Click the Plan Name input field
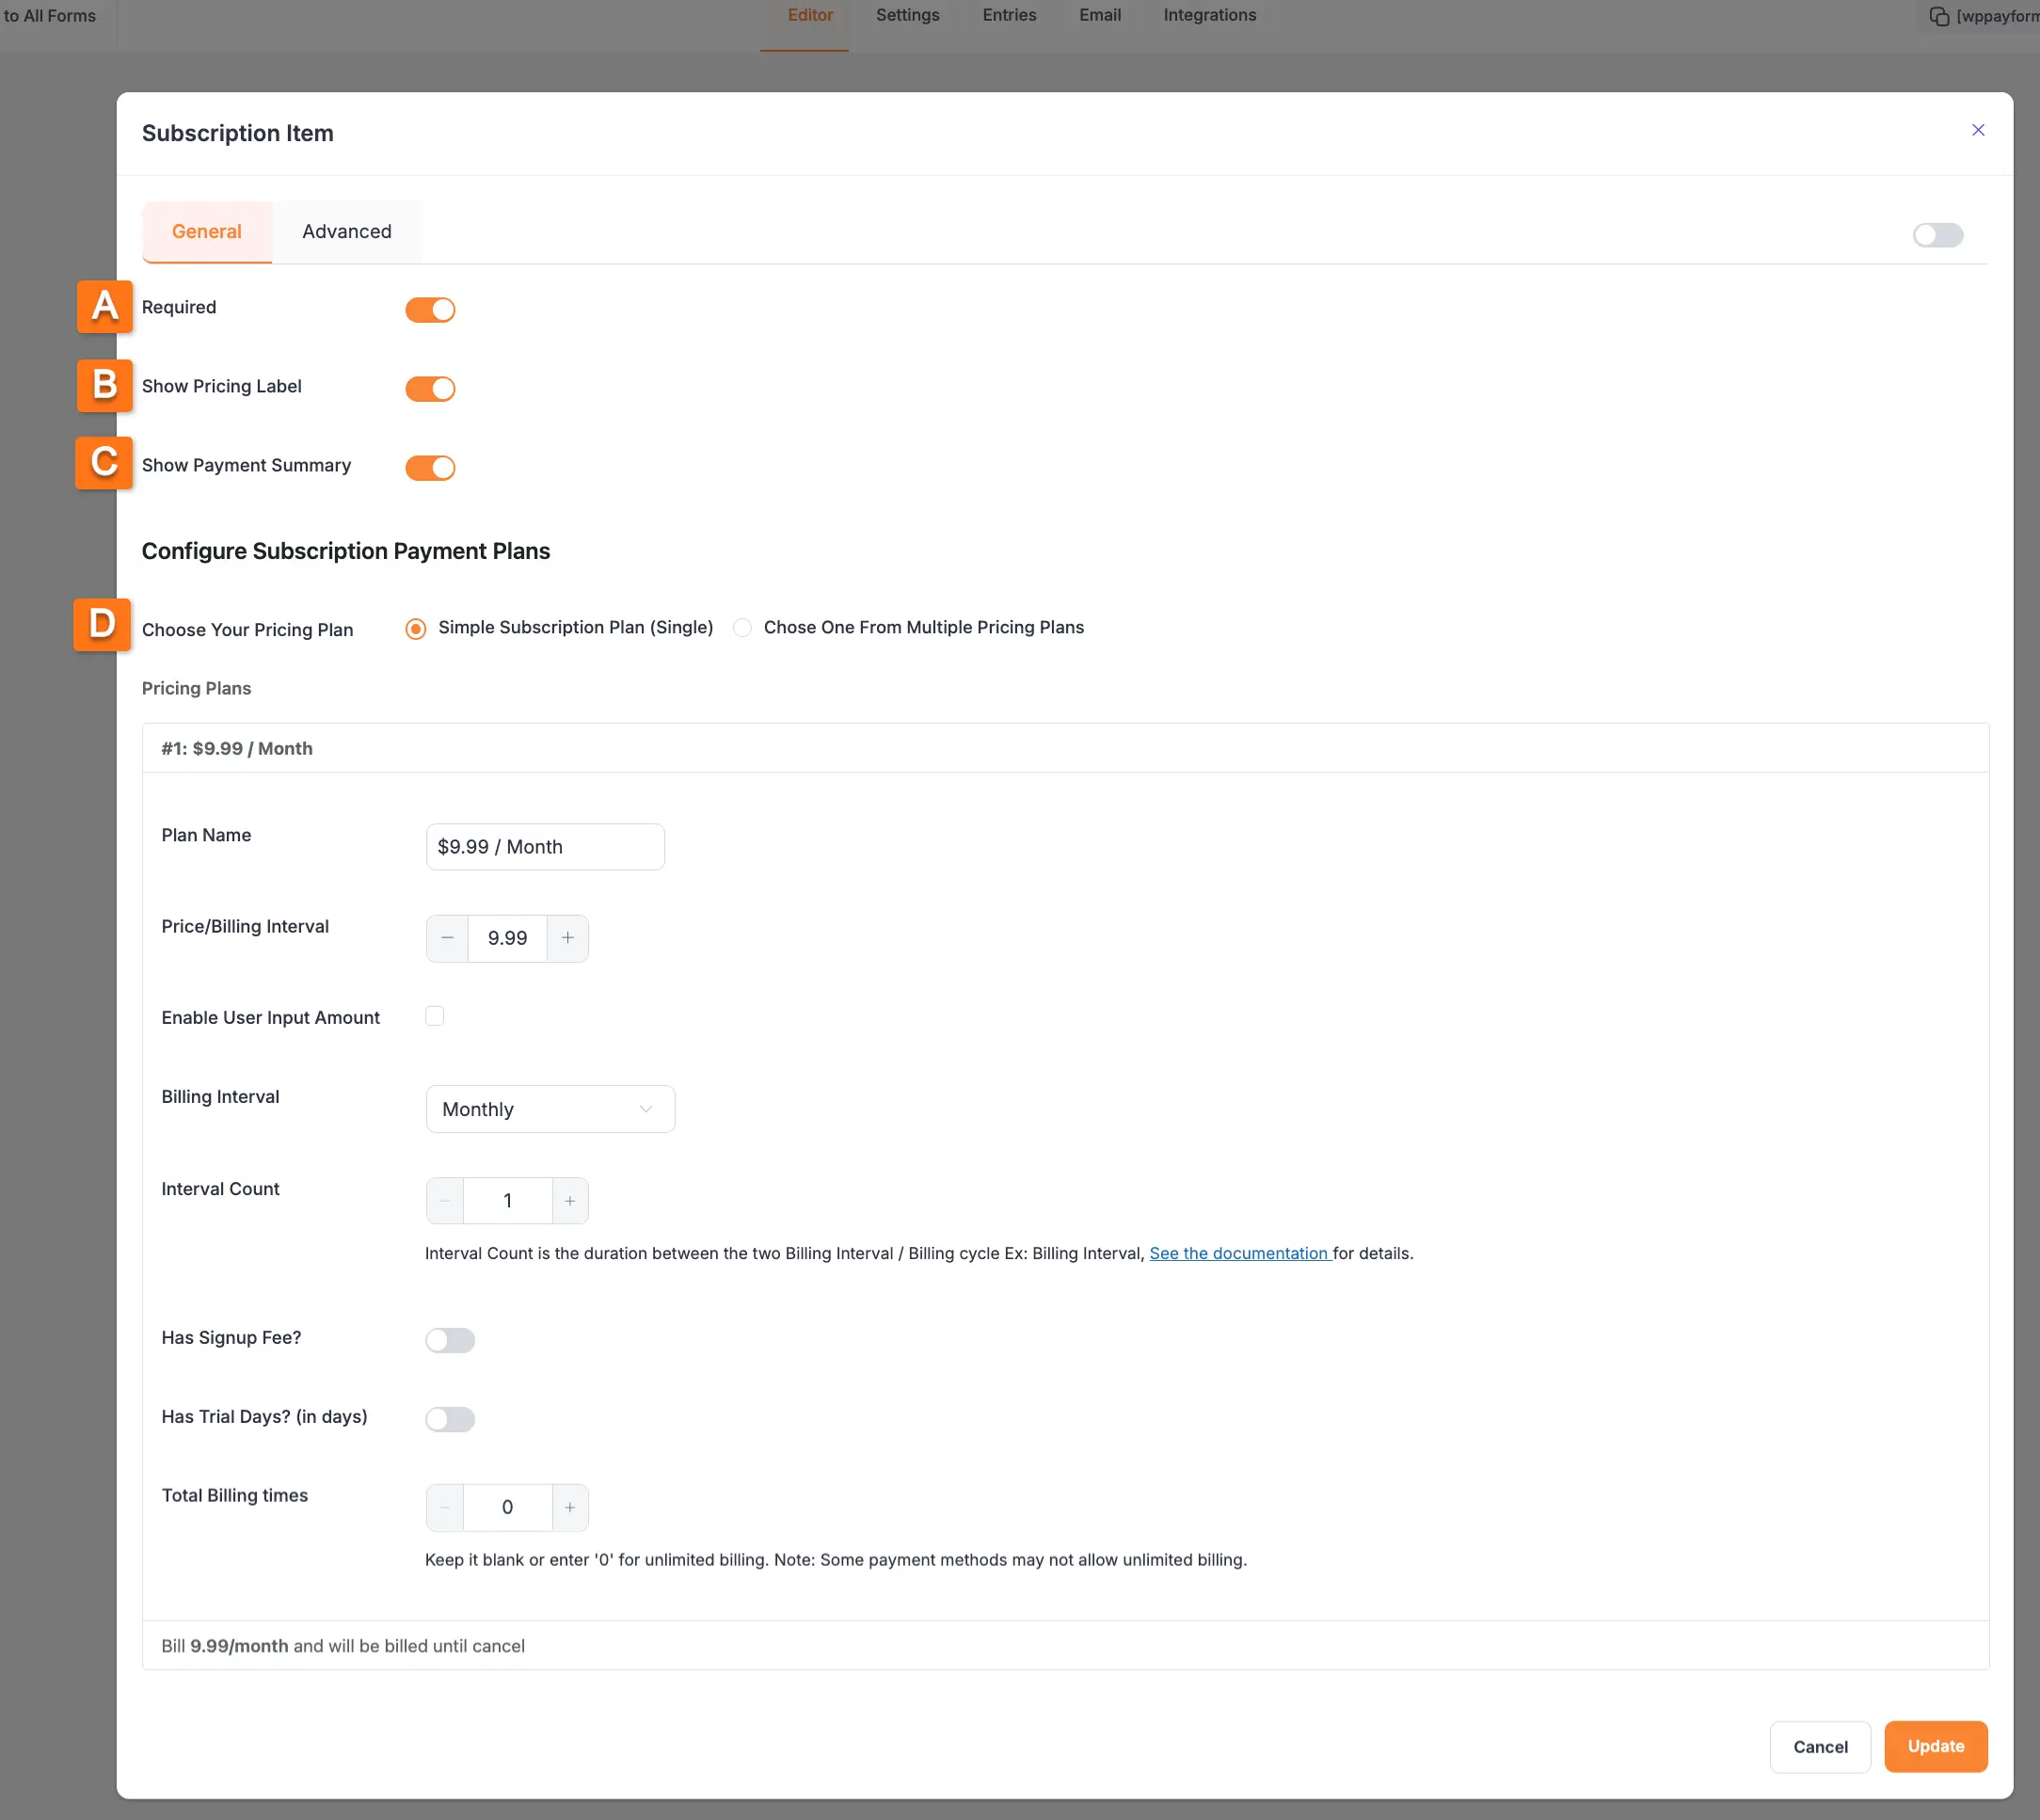The image size is (2040, 1820). [x=544, y=846]
